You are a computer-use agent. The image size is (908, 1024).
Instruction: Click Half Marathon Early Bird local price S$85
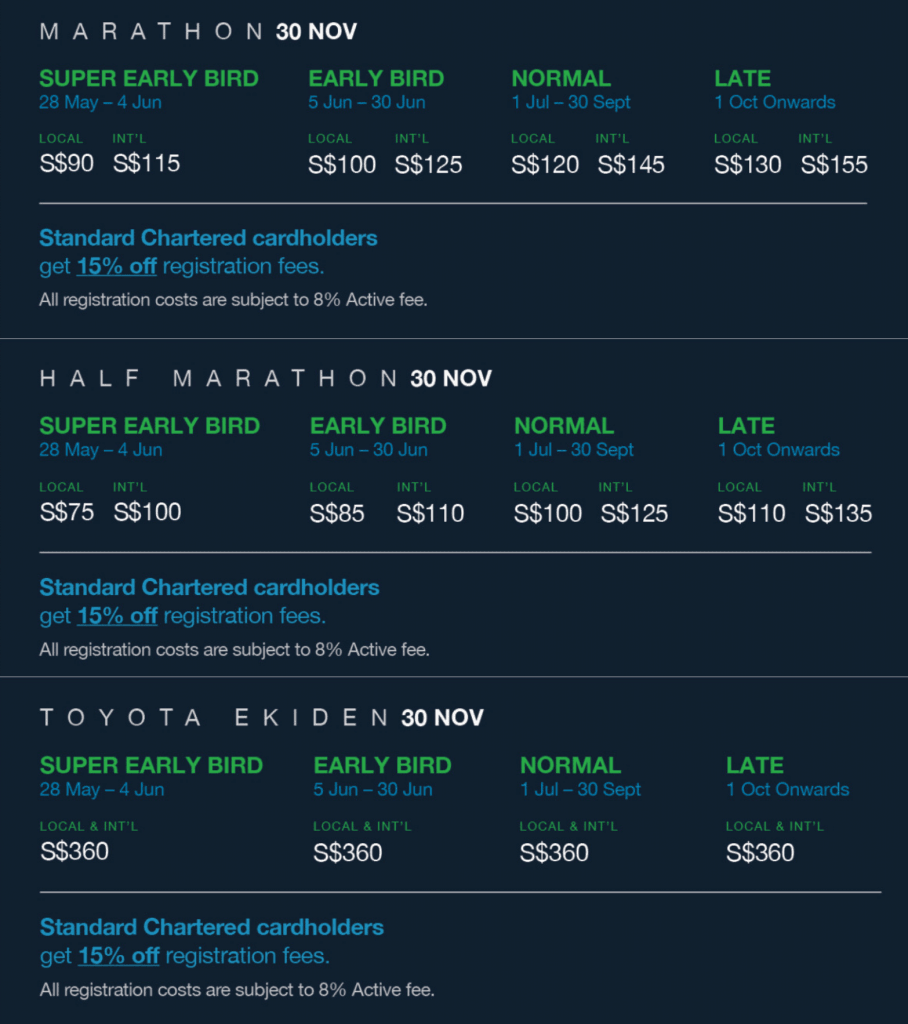coord(337,513)
